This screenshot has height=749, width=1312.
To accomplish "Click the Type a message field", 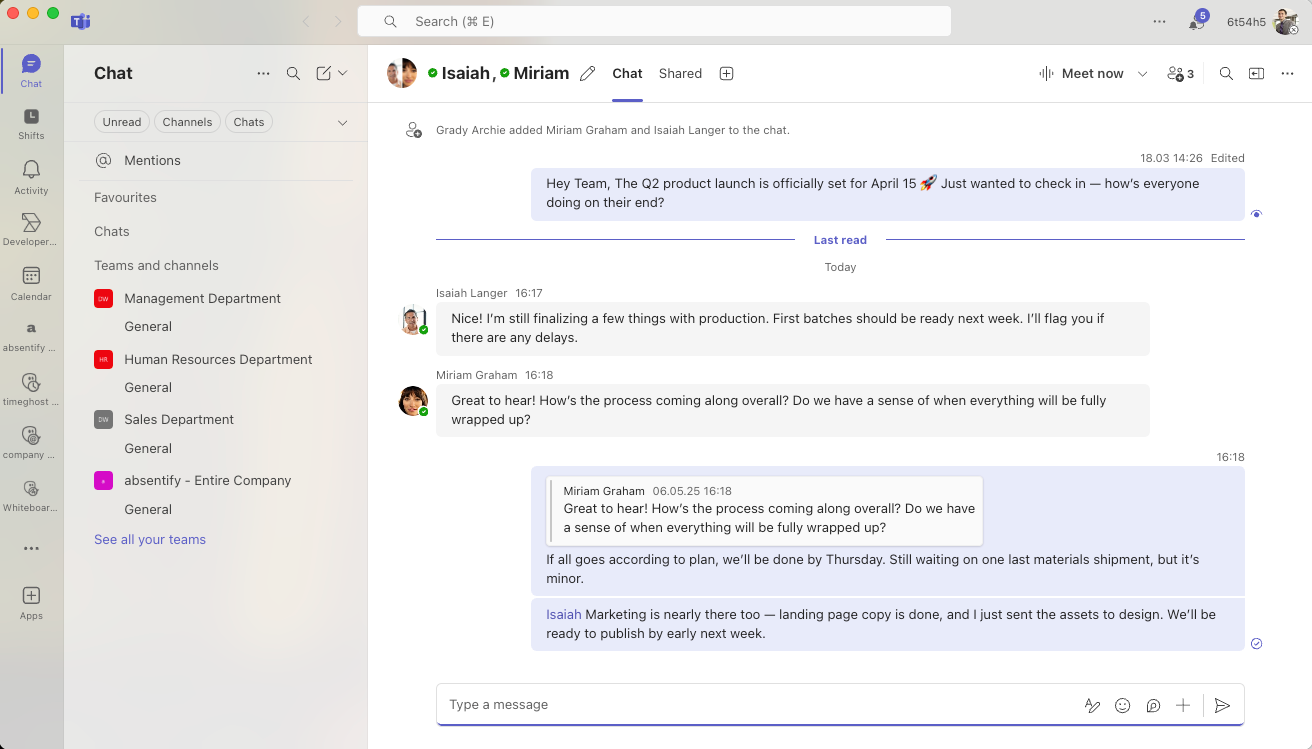I will (760, 705).
